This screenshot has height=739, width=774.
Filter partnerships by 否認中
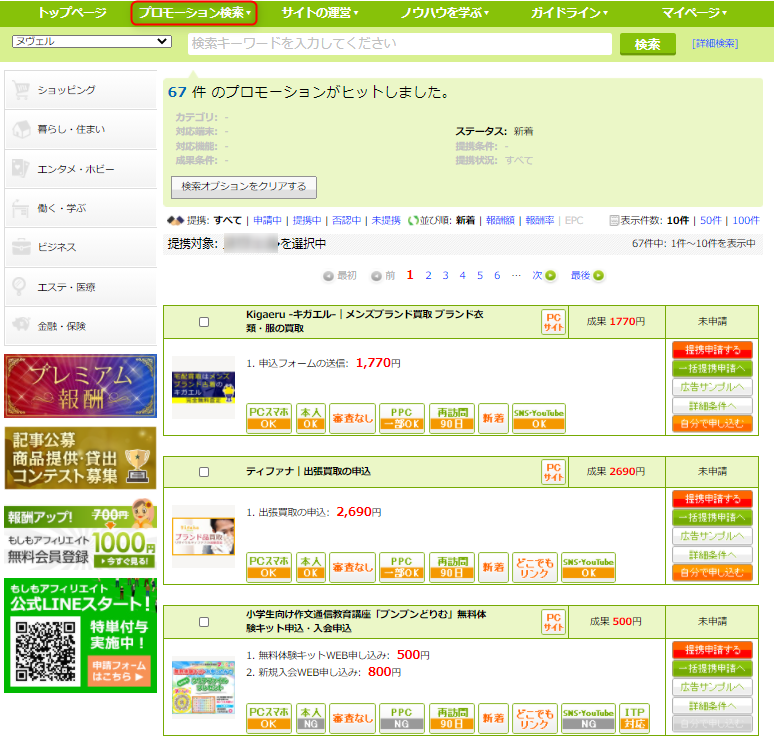coord(346,221)
